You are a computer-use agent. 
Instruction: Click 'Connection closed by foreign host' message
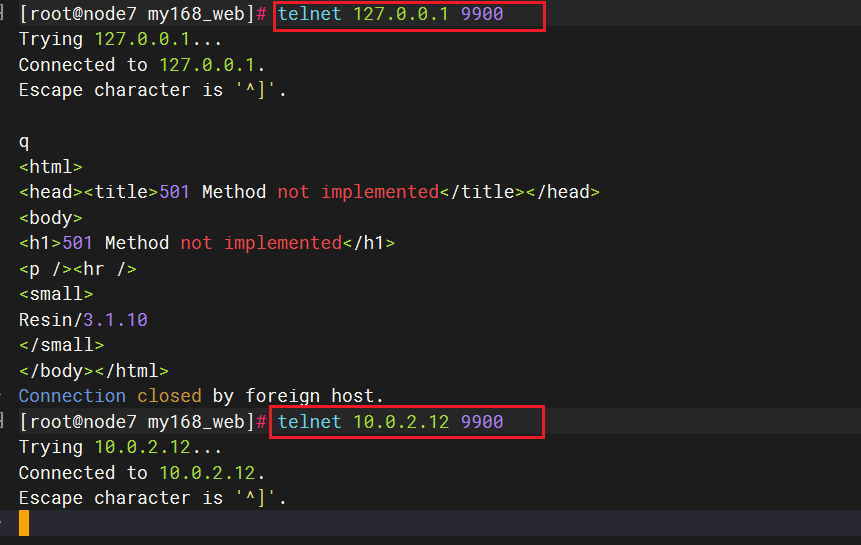[x=201, y=396]
